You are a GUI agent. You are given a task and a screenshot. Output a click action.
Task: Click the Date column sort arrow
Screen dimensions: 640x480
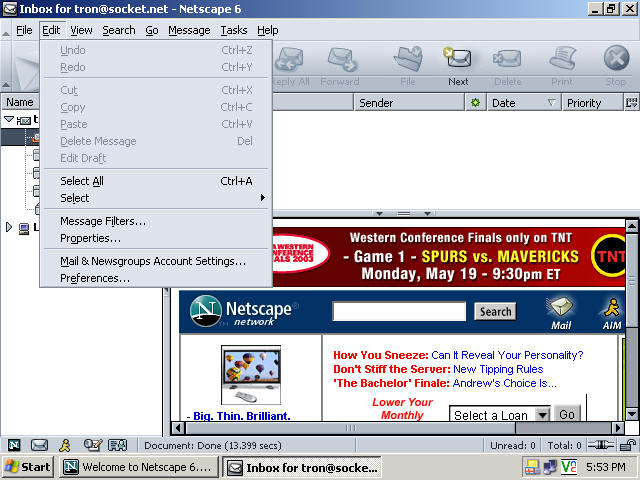coord(551,102)
